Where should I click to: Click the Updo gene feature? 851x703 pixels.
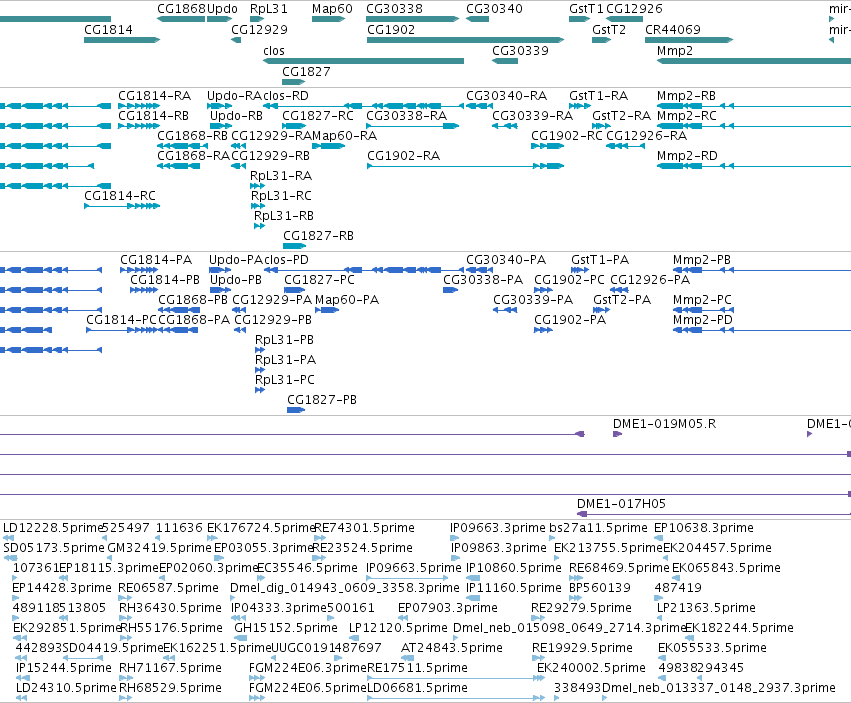[219, 19]
